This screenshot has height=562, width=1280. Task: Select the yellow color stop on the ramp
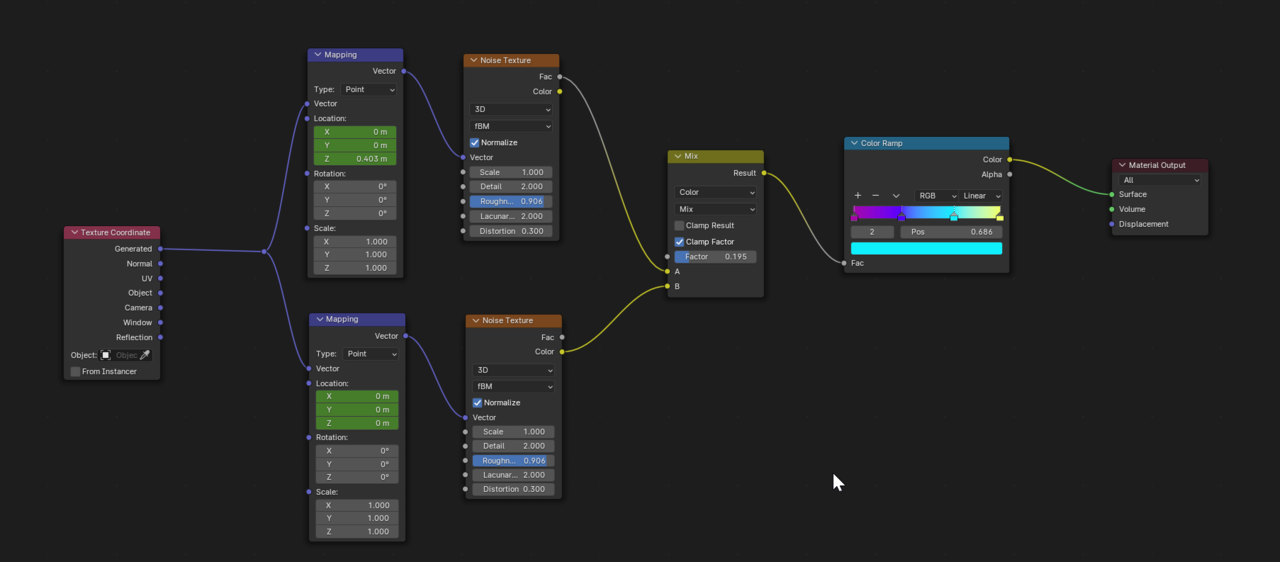coord(999,216)
